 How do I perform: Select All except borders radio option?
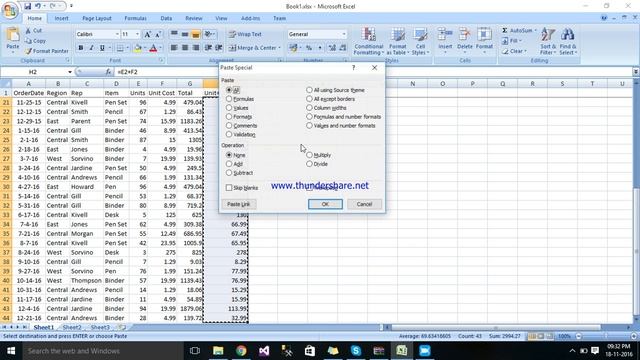309,99
